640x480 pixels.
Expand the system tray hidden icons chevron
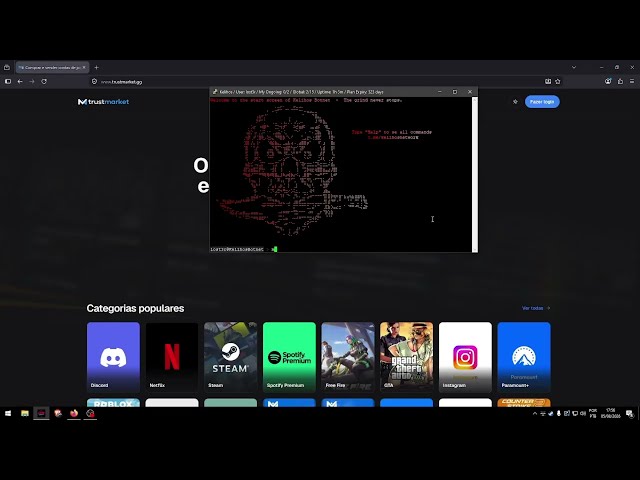pyautogui.click(x=535, y=413)
